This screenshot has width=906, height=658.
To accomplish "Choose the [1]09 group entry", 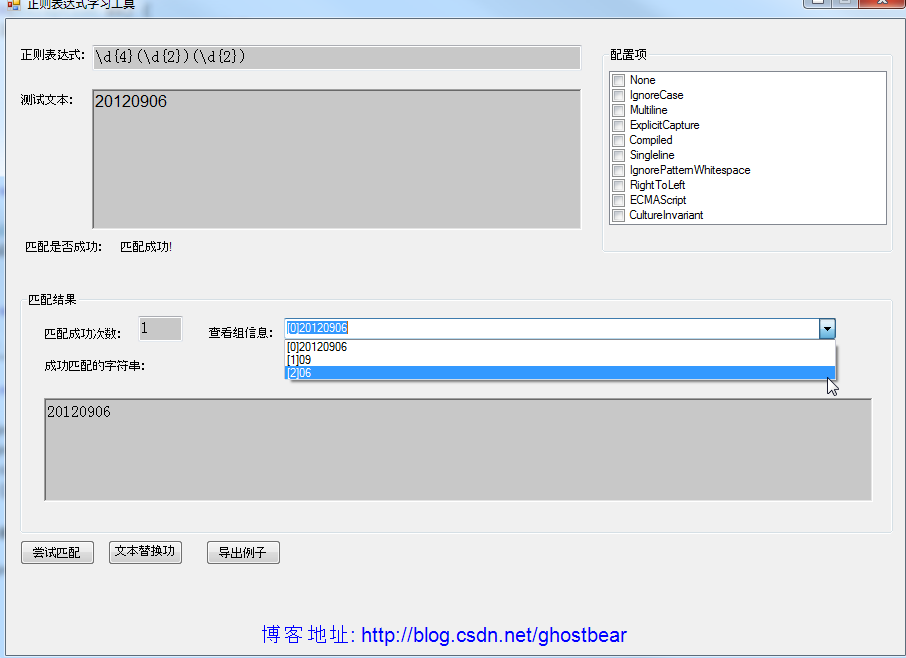I will 560,359.
